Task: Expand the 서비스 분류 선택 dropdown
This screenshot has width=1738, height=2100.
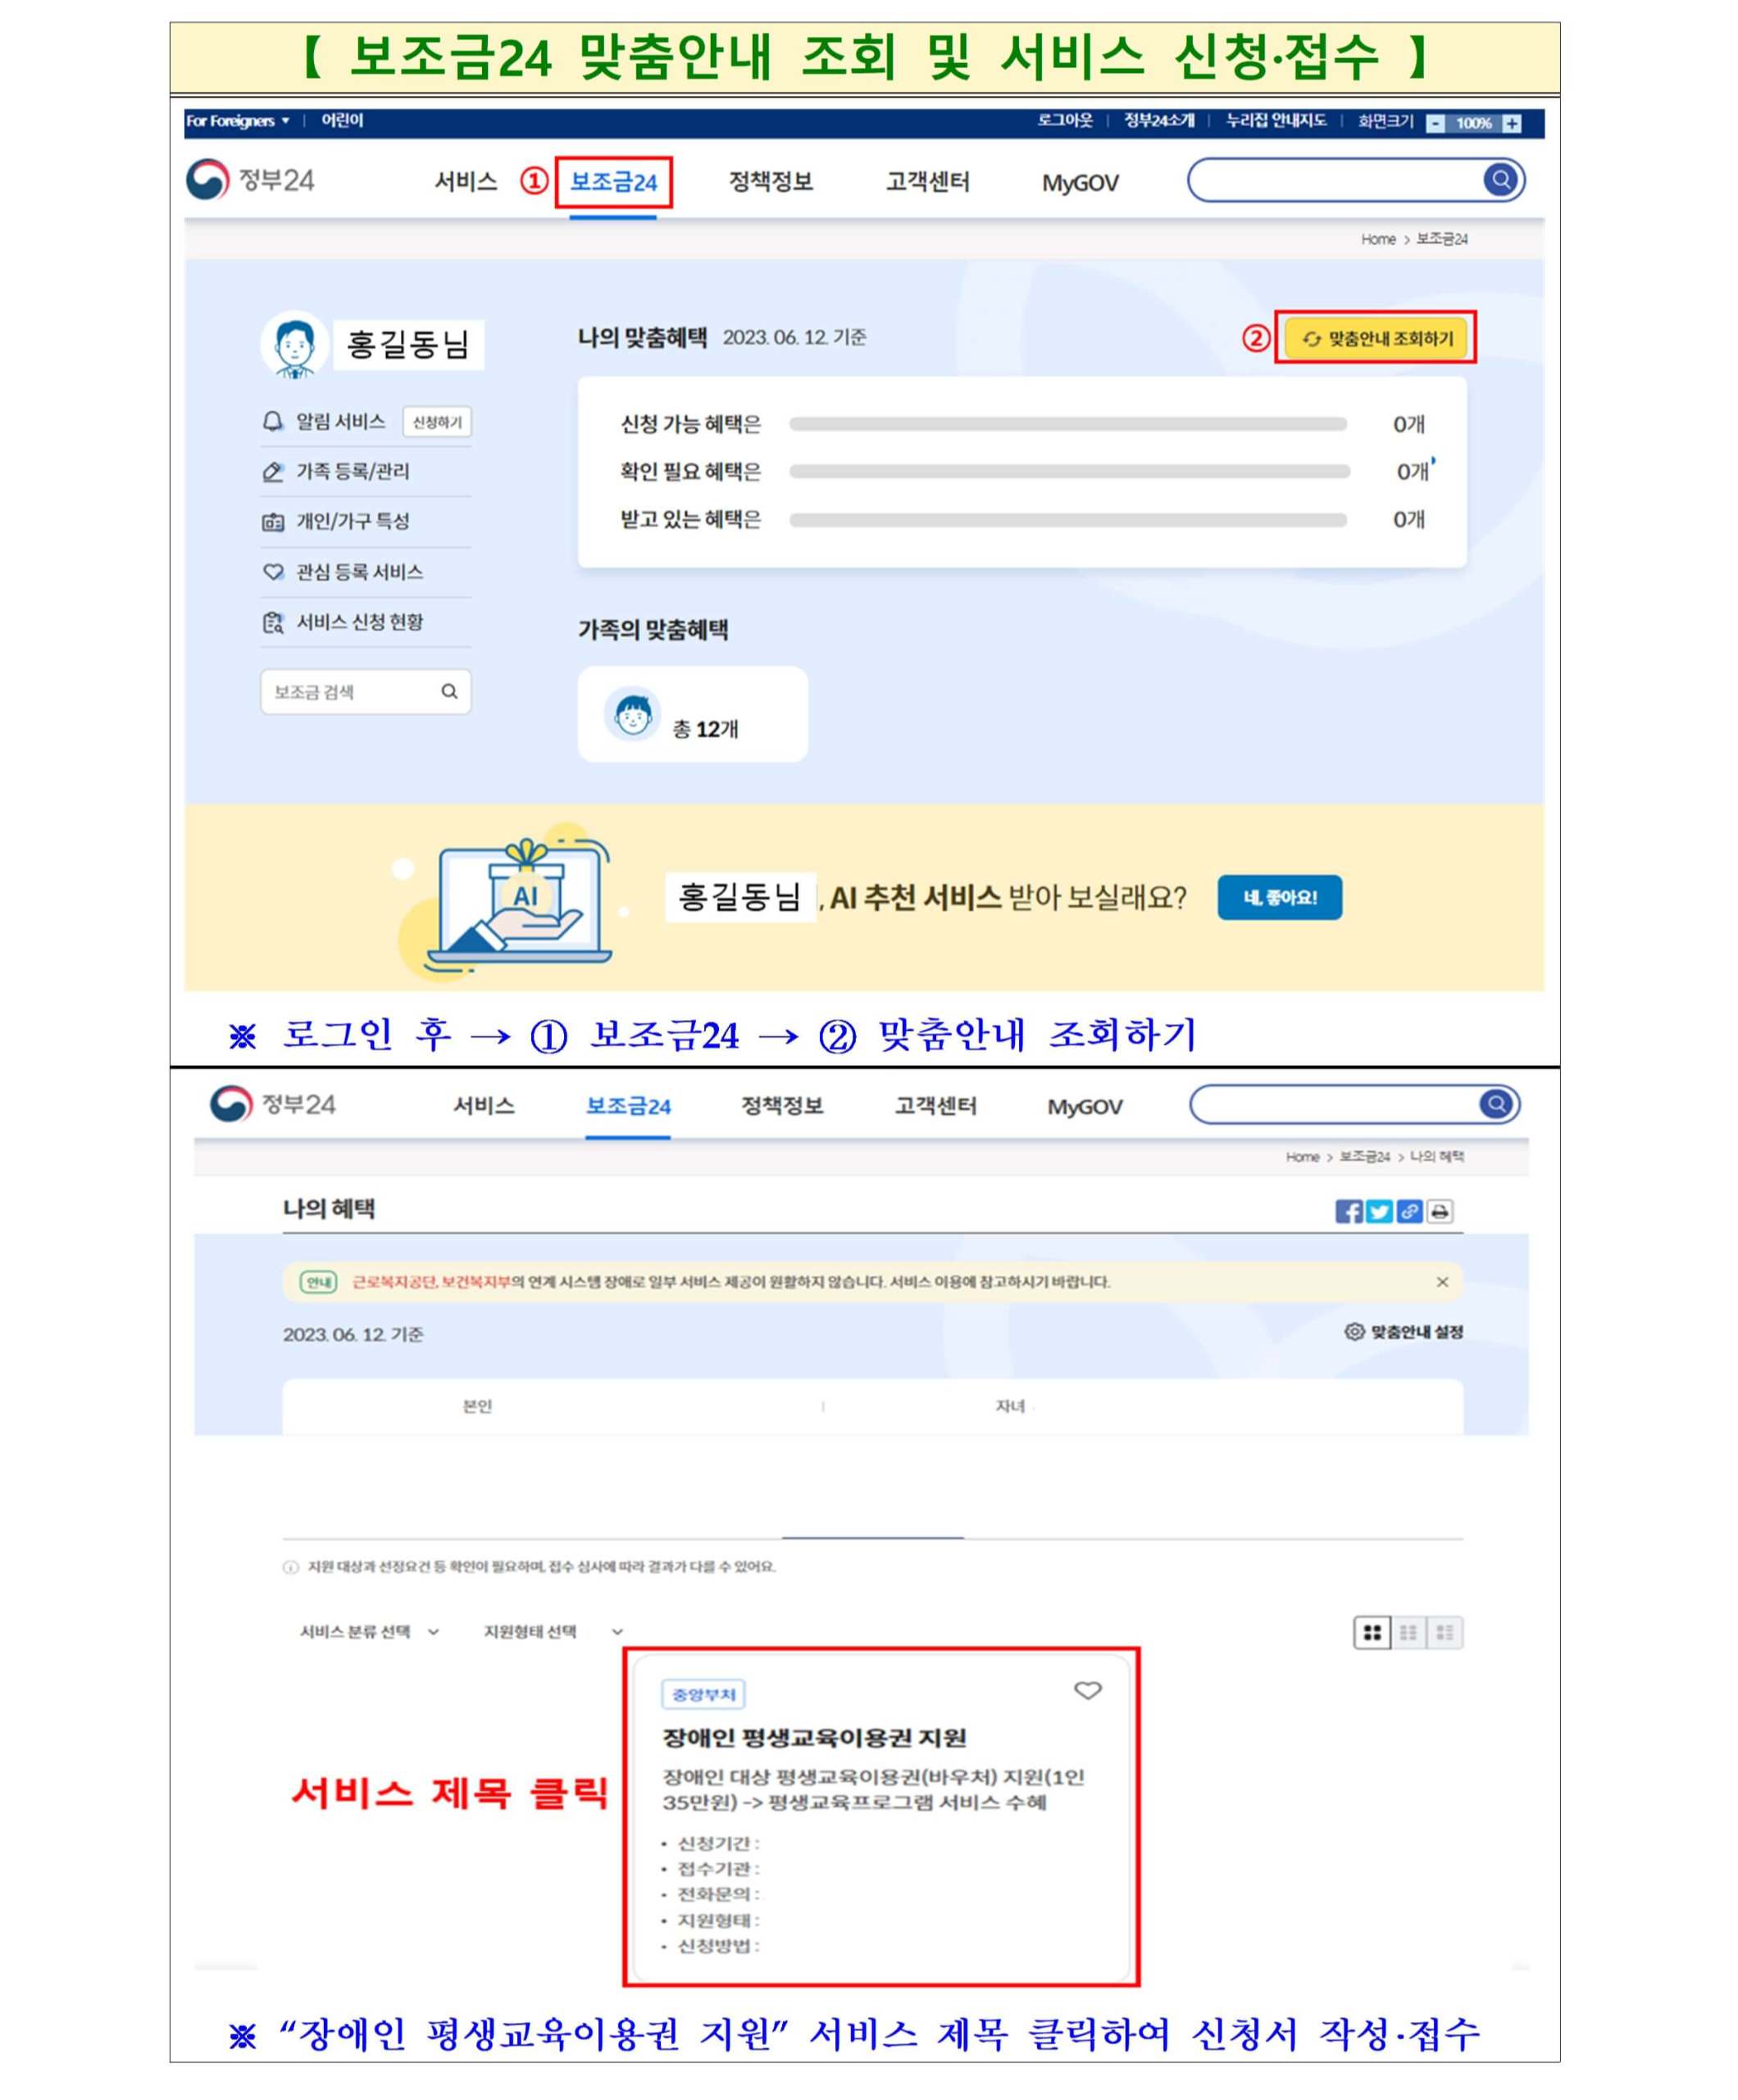Action: 370,1631
